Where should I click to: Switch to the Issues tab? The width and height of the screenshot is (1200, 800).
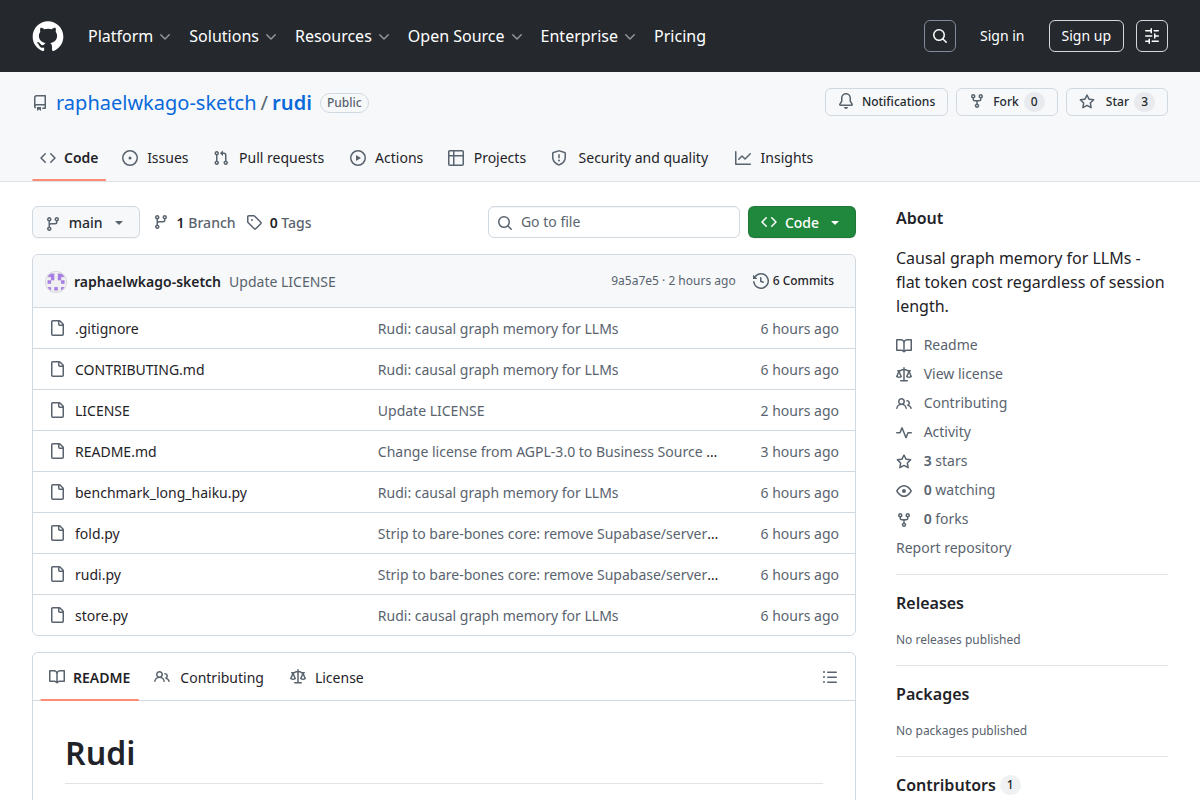coord(155,158)
